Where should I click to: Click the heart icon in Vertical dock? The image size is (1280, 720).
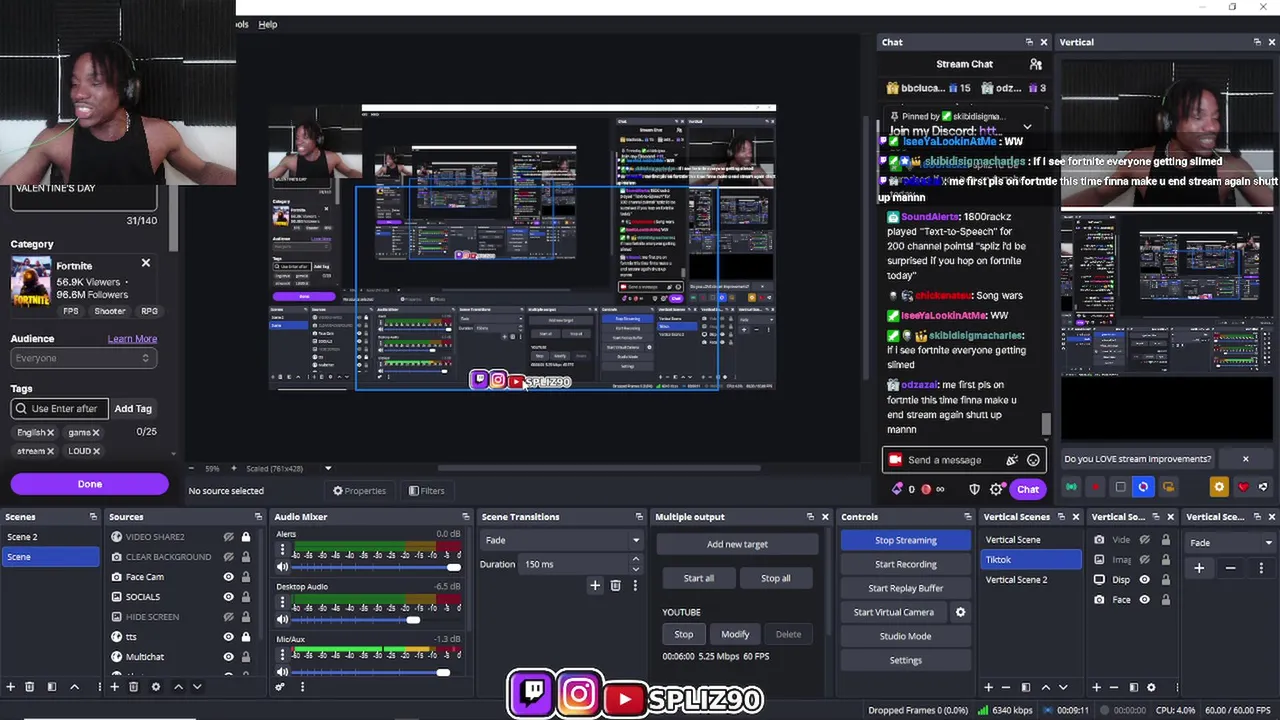click(1243, 487)
